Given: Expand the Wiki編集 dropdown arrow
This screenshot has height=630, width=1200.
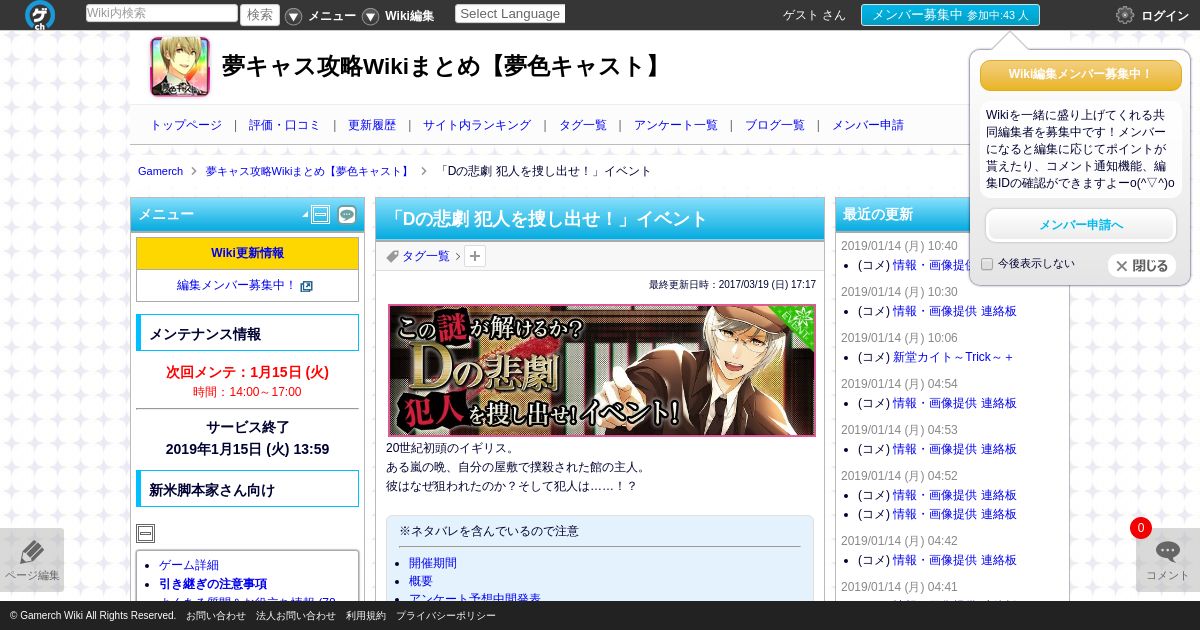Looking at the screenshot, I should click(x=370, y=16).
